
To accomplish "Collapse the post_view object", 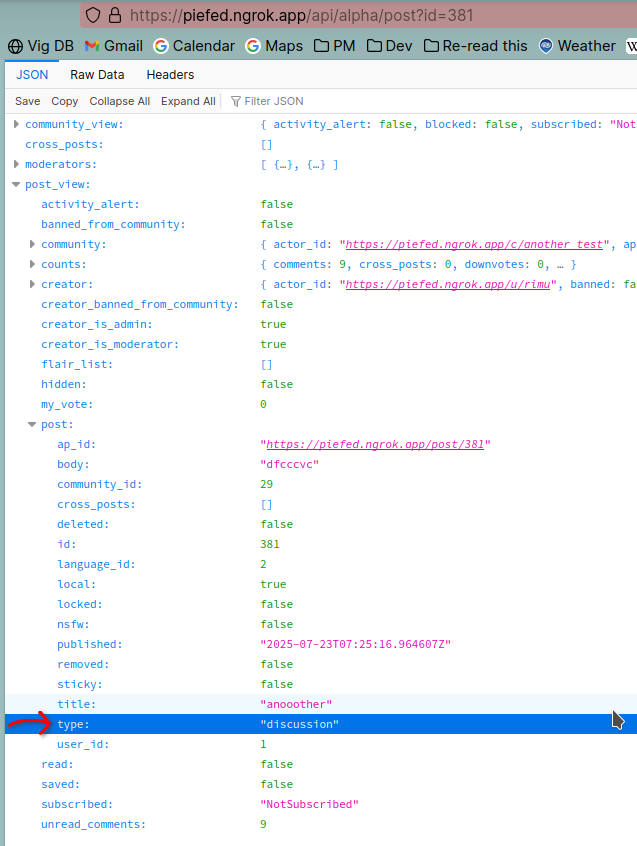I will click(16, 184).
